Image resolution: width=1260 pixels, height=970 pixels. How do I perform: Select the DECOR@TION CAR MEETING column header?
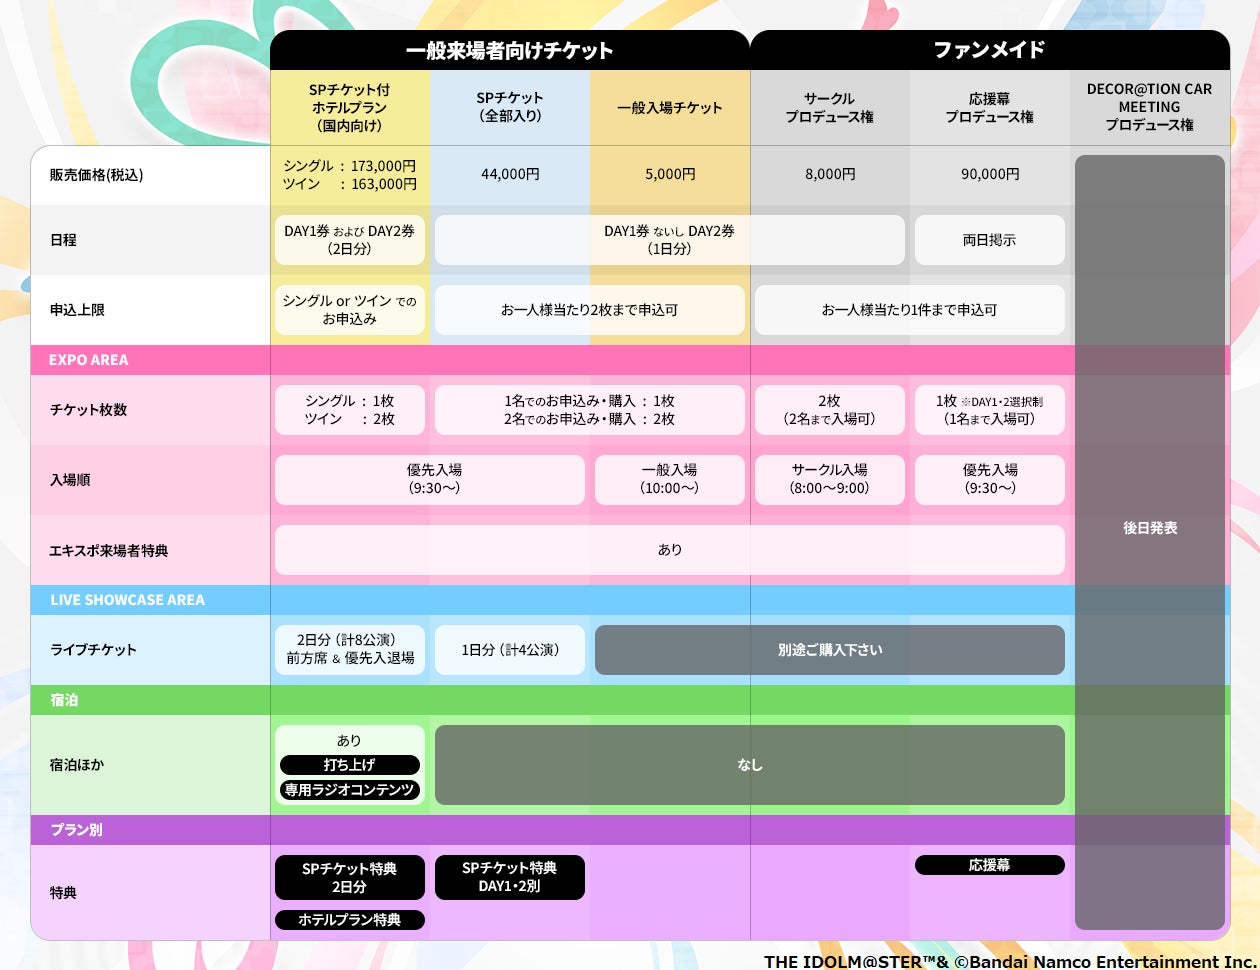[1150, 108]
